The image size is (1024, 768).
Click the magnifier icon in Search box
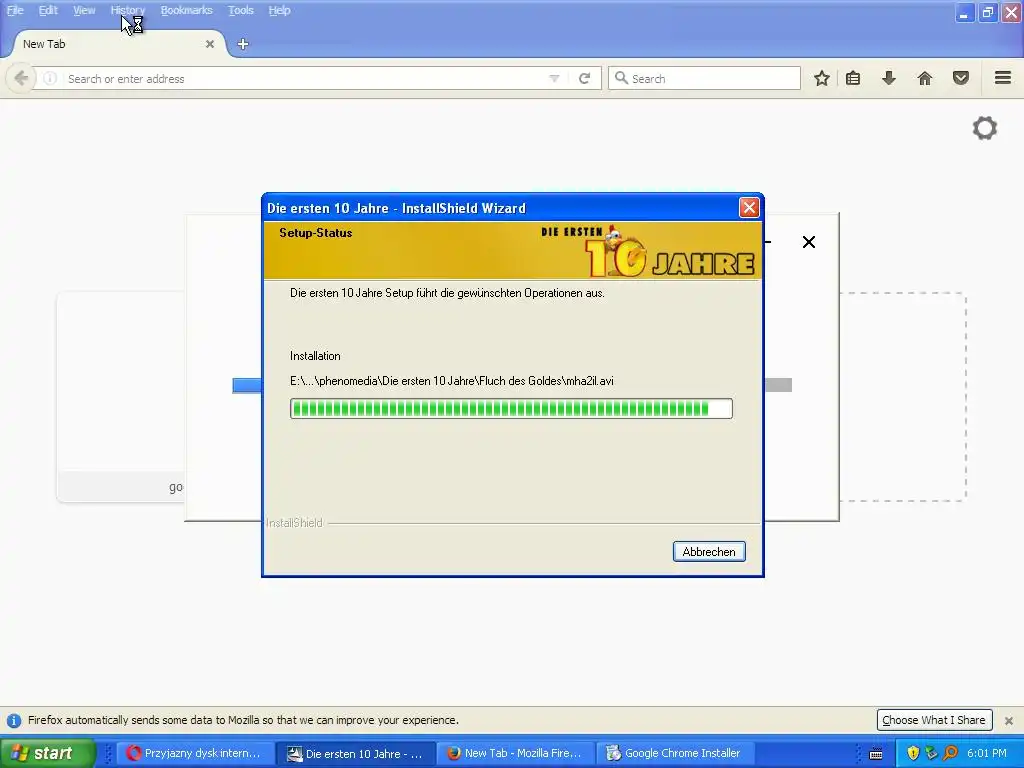(x=621, y=78)
